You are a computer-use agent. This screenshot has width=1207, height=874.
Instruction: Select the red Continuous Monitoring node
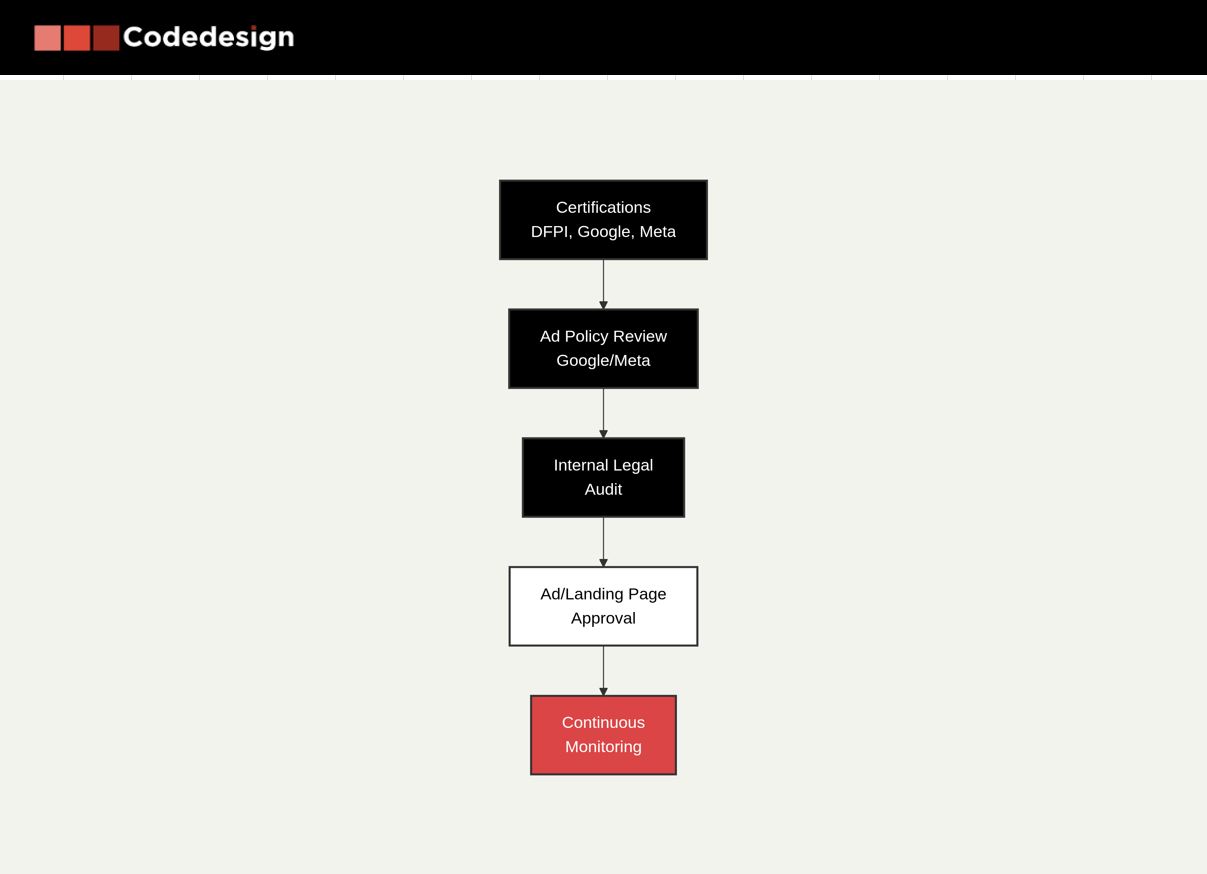(603, 735)
